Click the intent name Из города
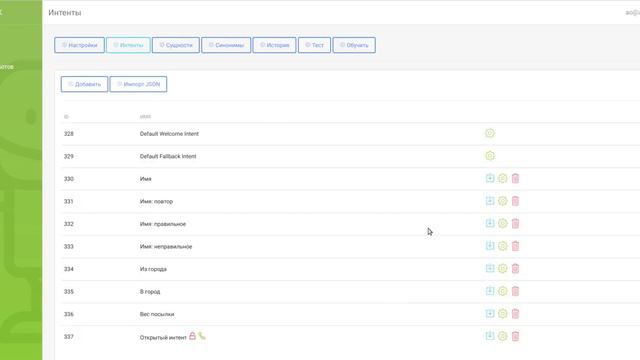The width and height of the screenshot is (640, 360). 153,269
